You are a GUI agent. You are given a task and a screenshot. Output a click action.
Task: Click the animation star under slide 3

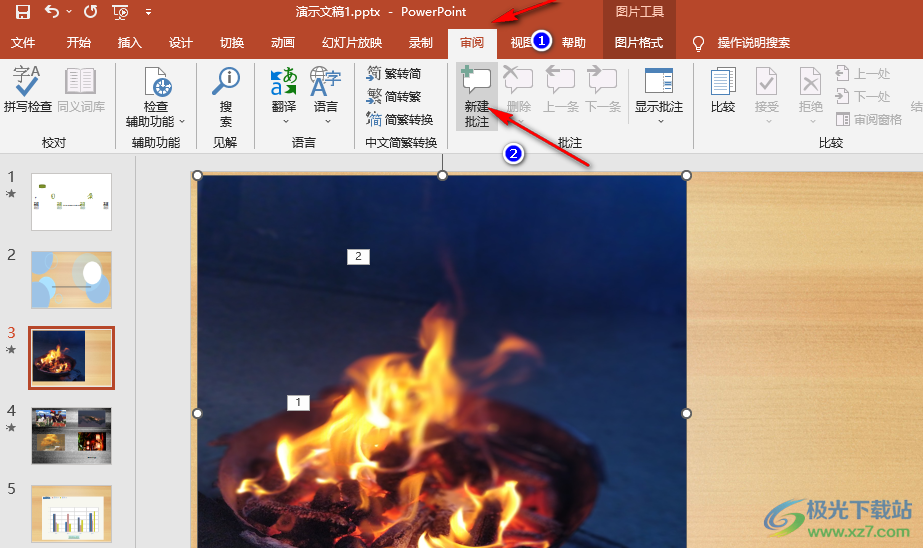[x=11, y=349]
